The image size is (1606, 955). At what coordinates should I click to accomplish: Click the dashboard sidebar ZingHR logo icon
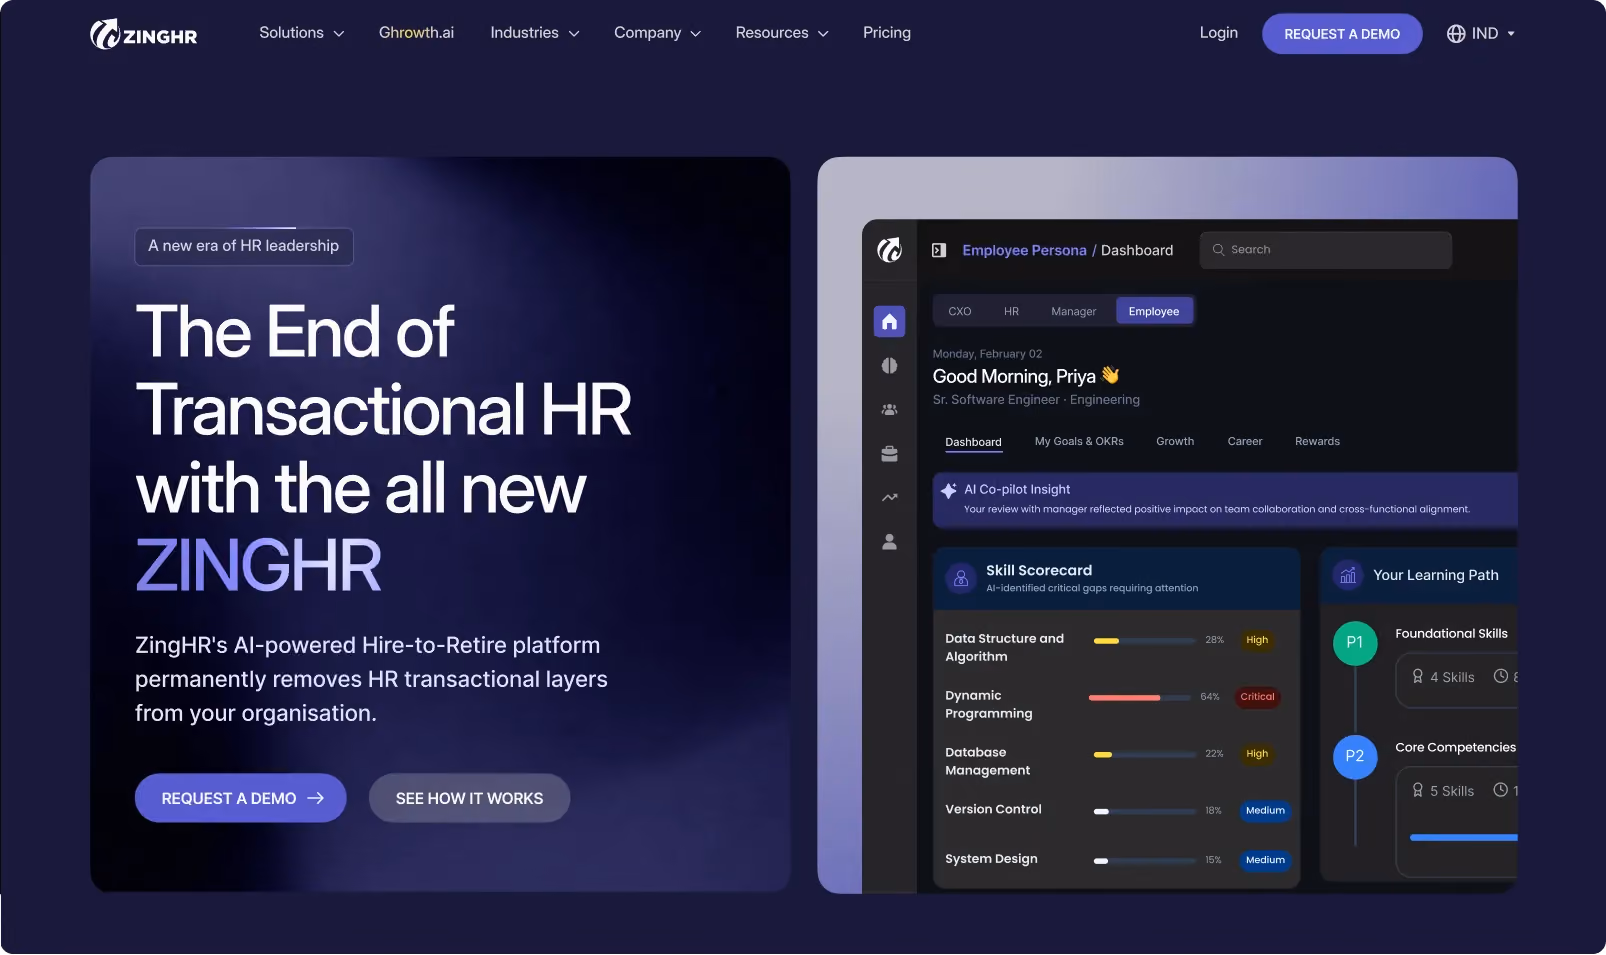[x=889, y=250]
